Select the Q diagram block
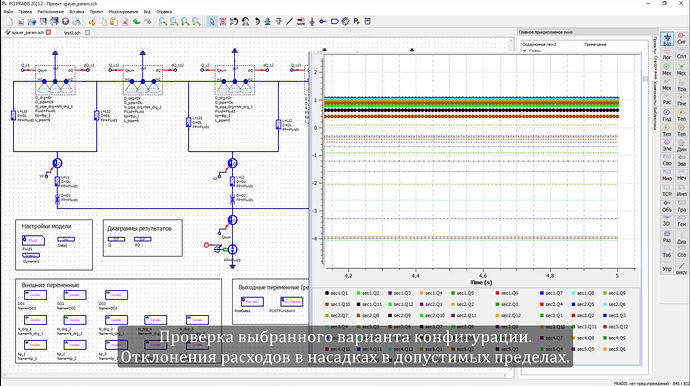This screenshot has width=690, height=386. tap(116, 239)
